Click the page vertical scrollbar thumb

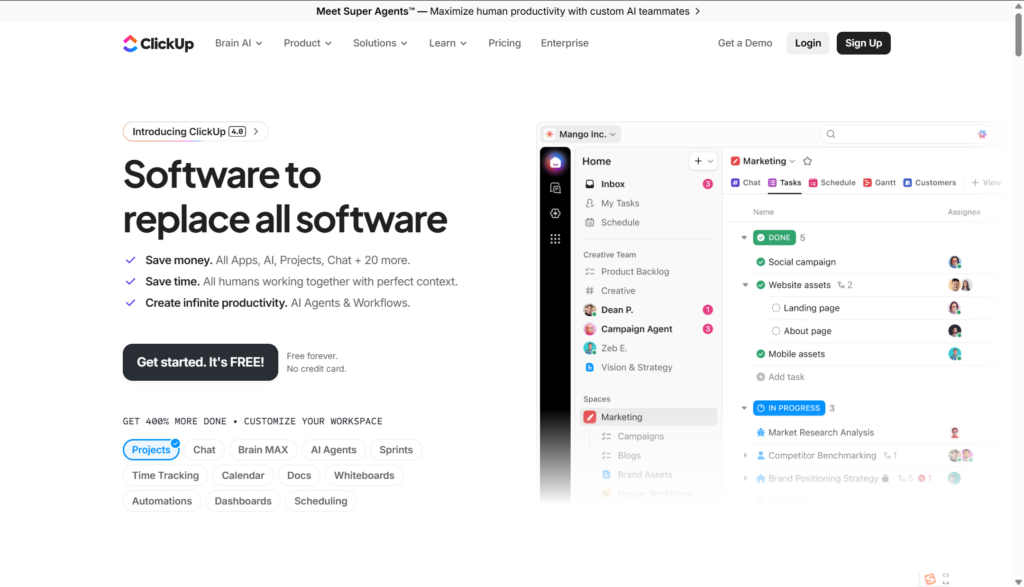(x=1018, y=33)
